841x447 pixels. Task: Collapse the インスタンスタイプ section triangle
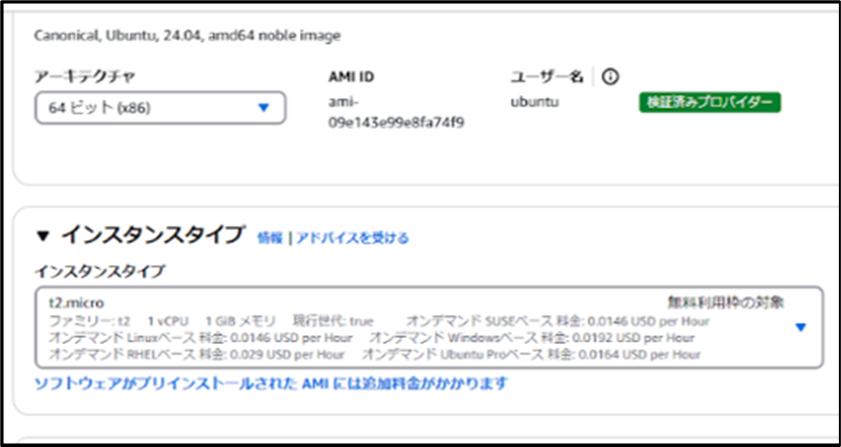(x=42, y=236)
